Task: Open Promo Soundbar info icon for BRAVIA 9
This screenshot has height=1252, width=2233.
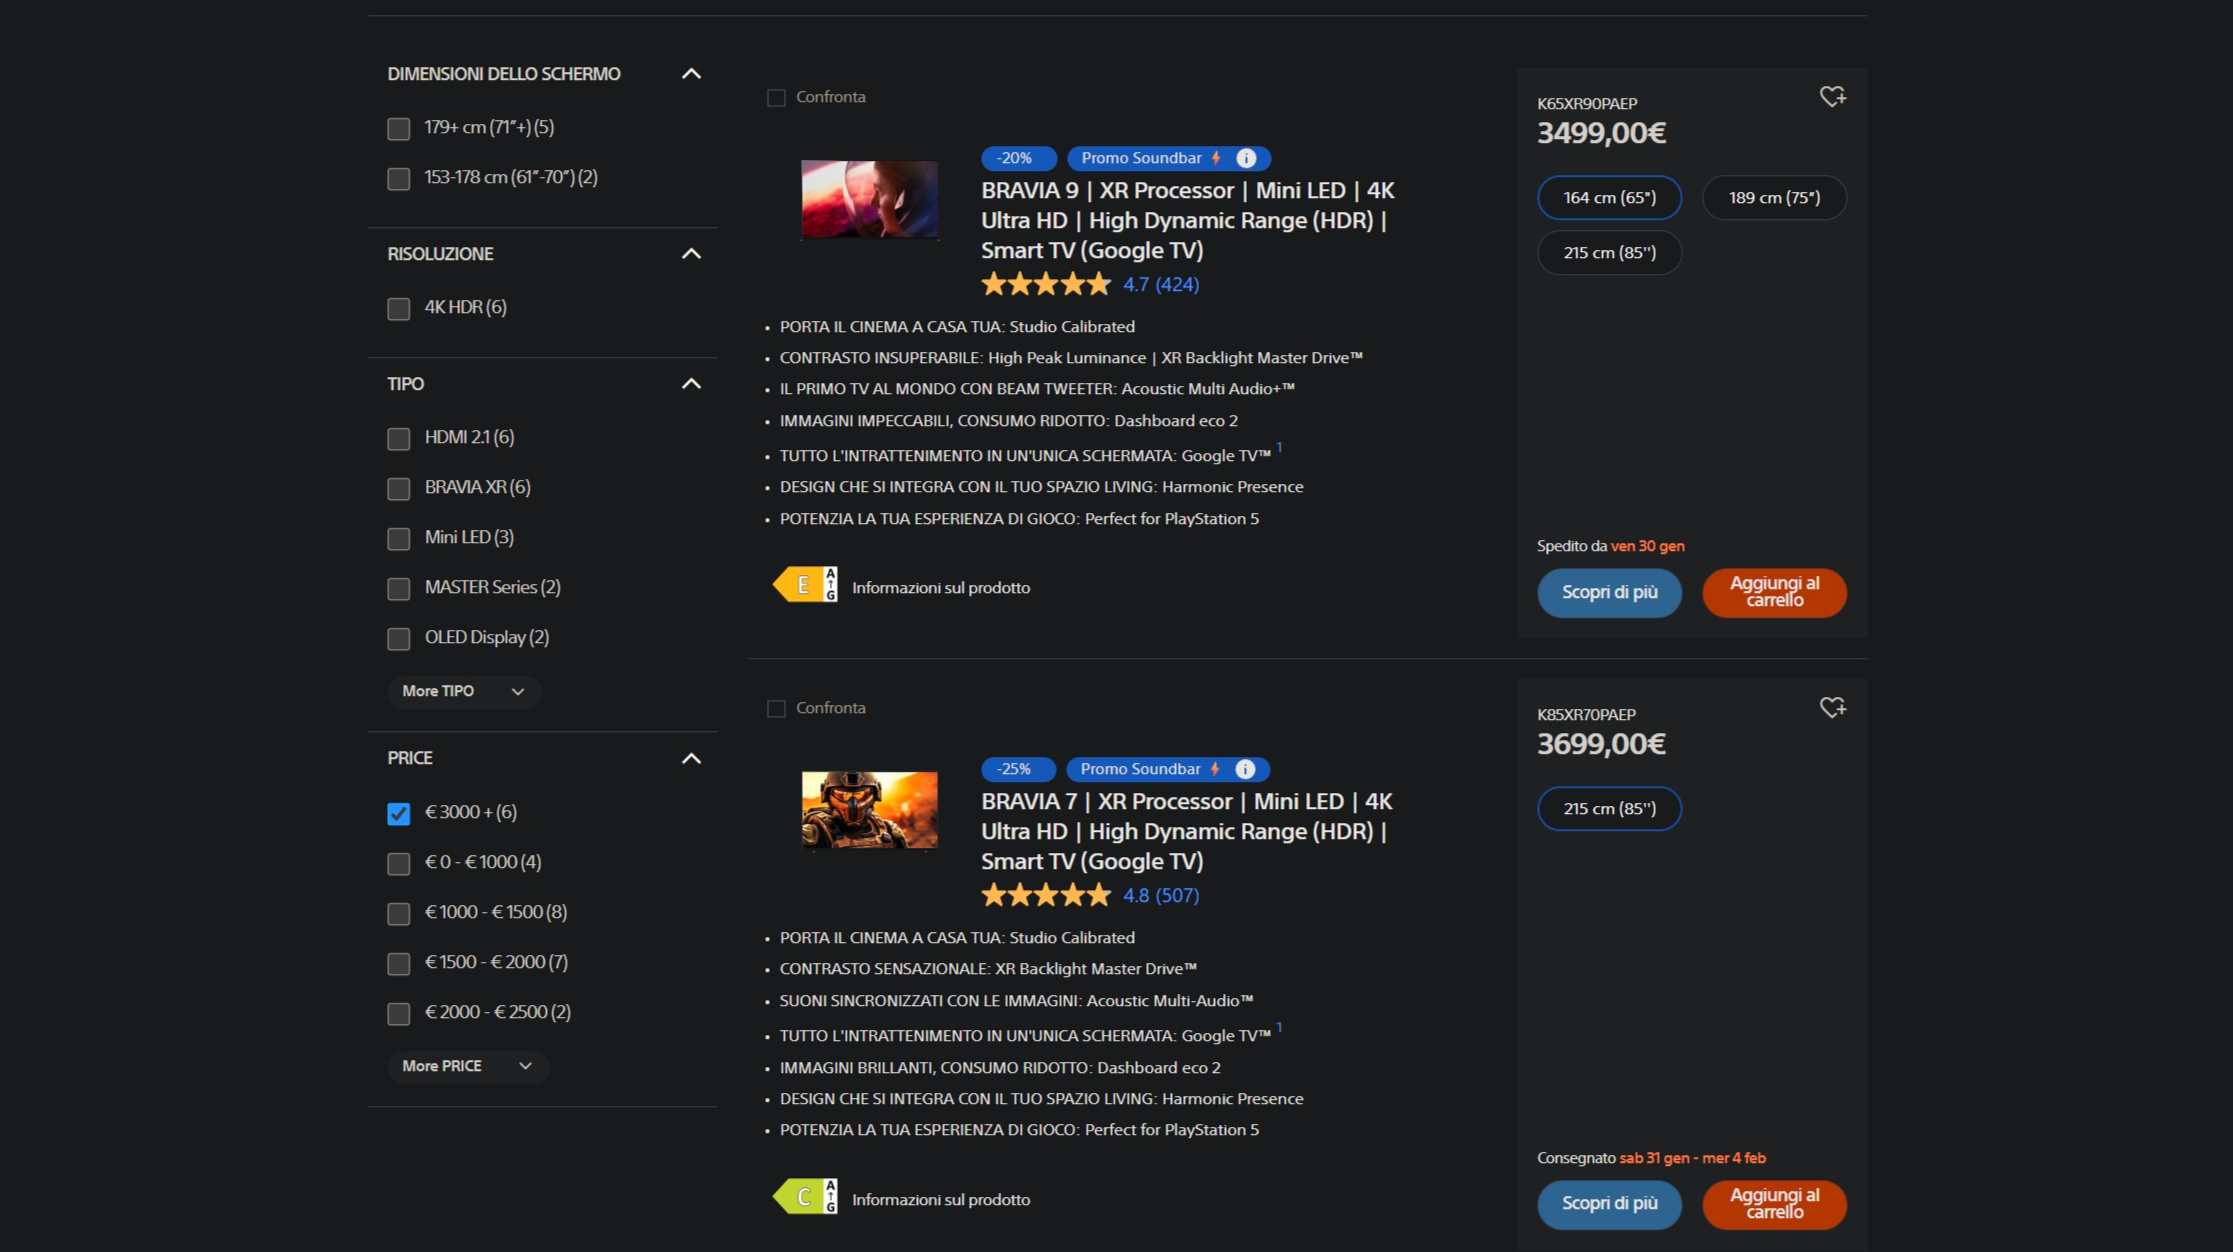Action: (x=1246, y=158)
